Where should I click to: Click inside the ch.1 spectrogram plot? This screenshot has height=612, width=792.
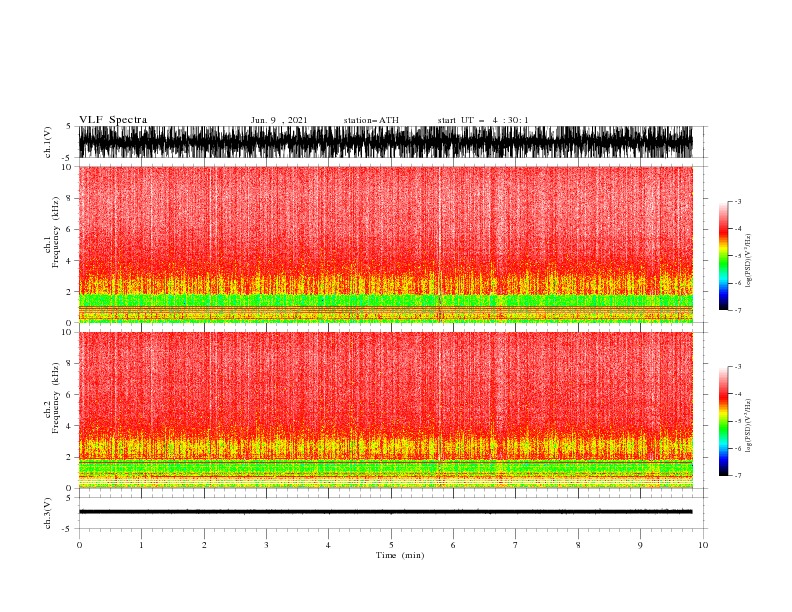pos(385,244)
